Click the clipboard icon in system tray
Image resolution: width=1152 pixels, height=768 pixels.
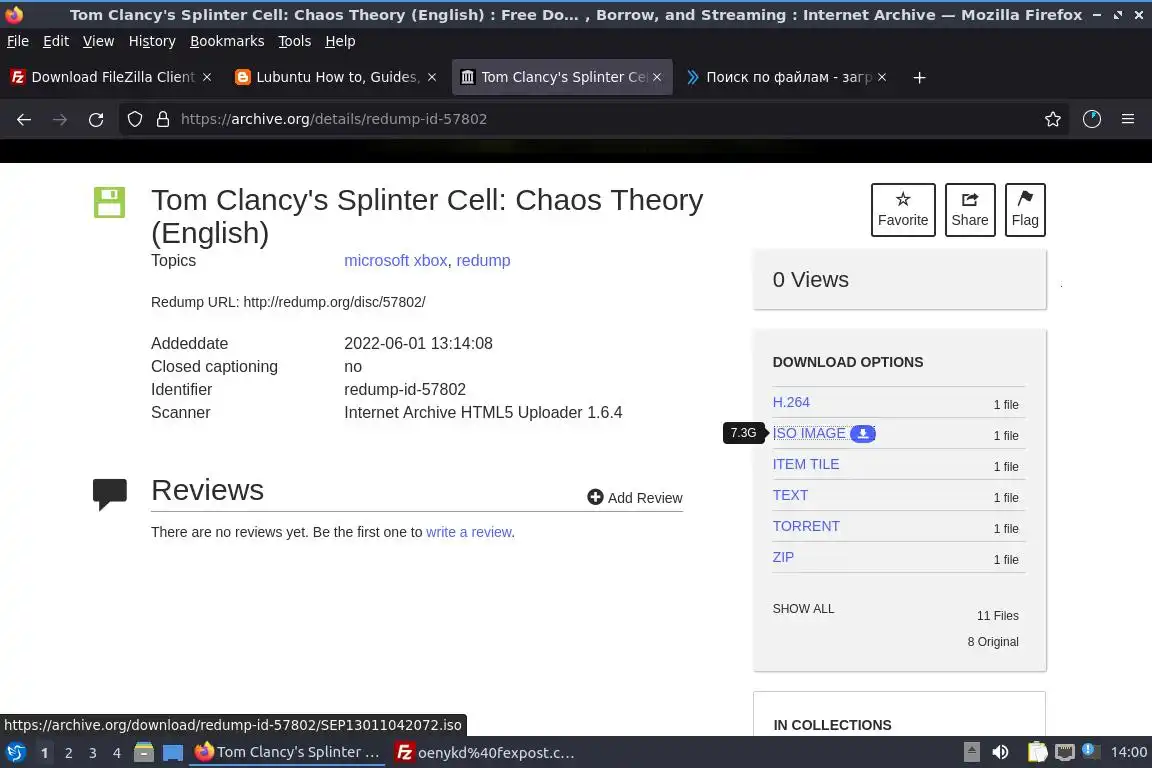click(x=1037, y=752)
